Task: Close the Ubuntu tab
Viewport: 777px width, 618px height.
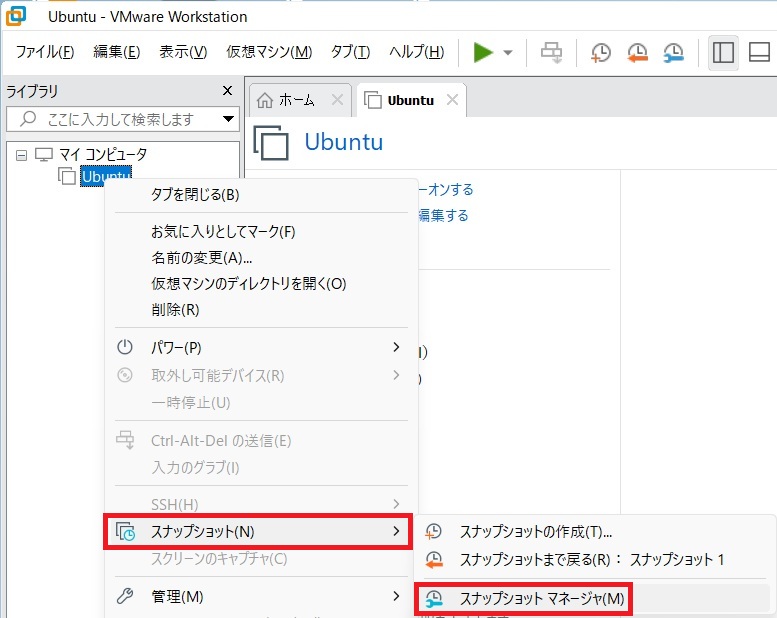Action: 452,100
